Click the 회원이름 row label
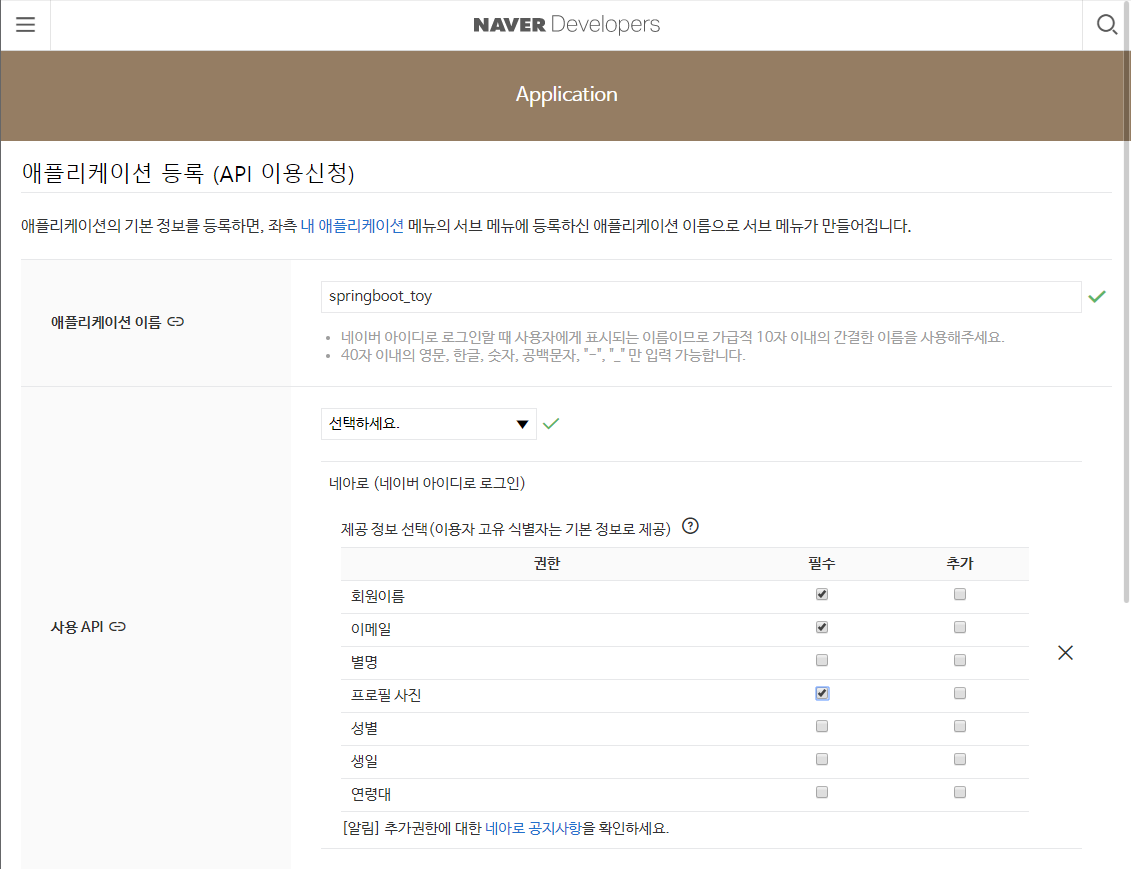 pos(378,596)
